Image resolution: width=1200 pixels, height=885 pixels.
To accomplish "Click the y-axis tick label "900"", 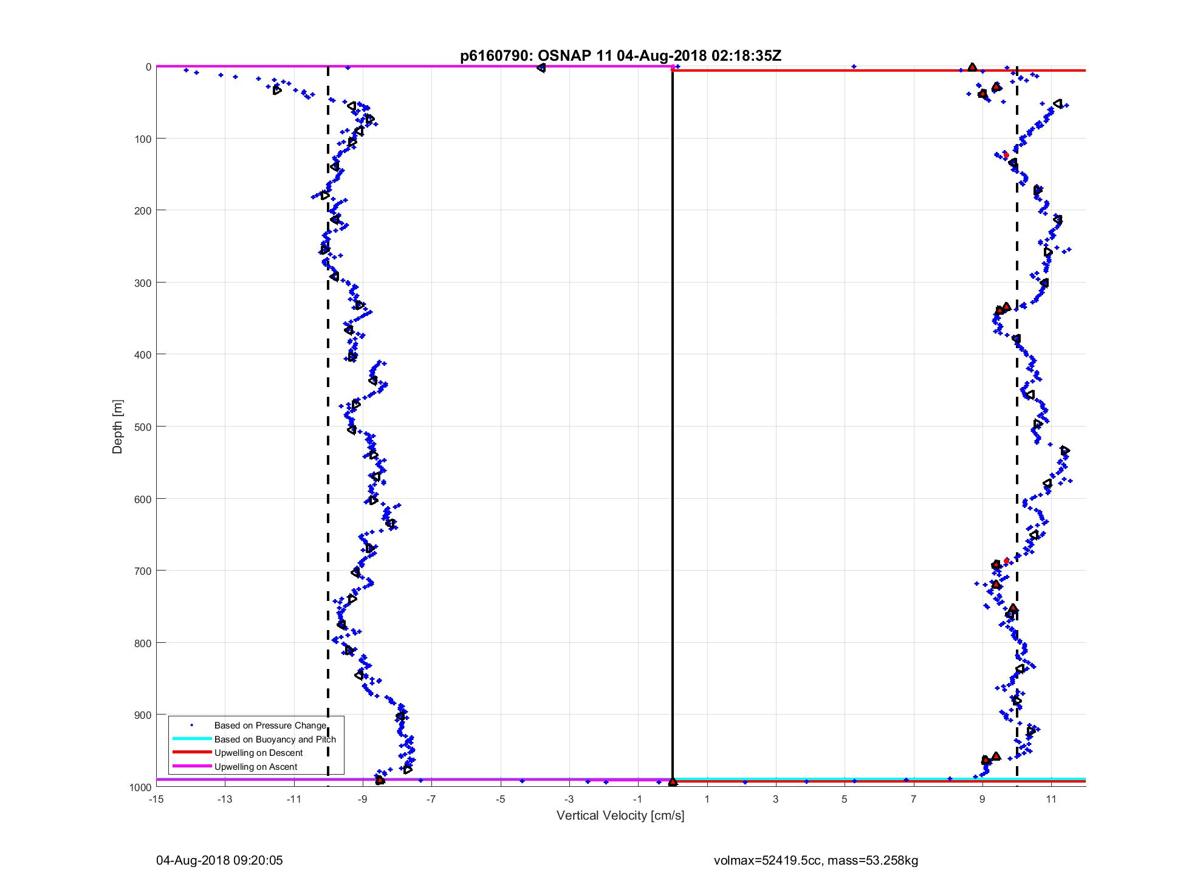I will 142,715.
